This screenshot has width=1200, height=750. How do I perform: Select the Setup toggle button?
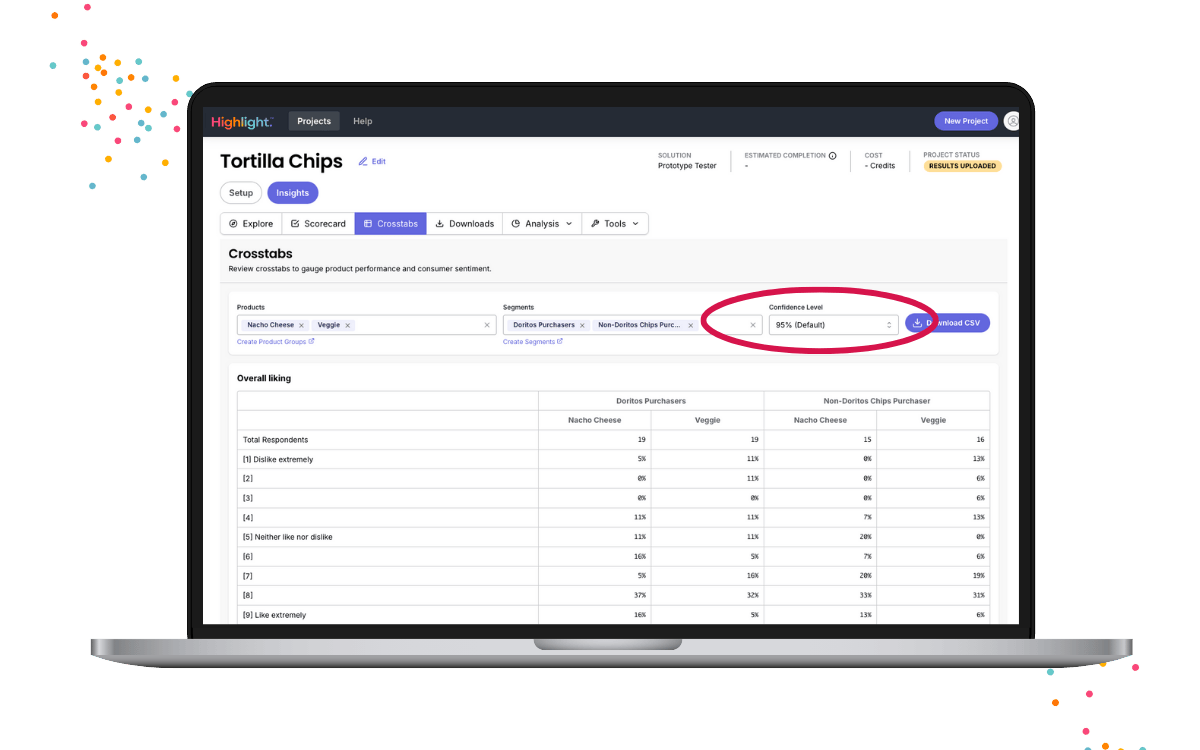tap(241, 193)
